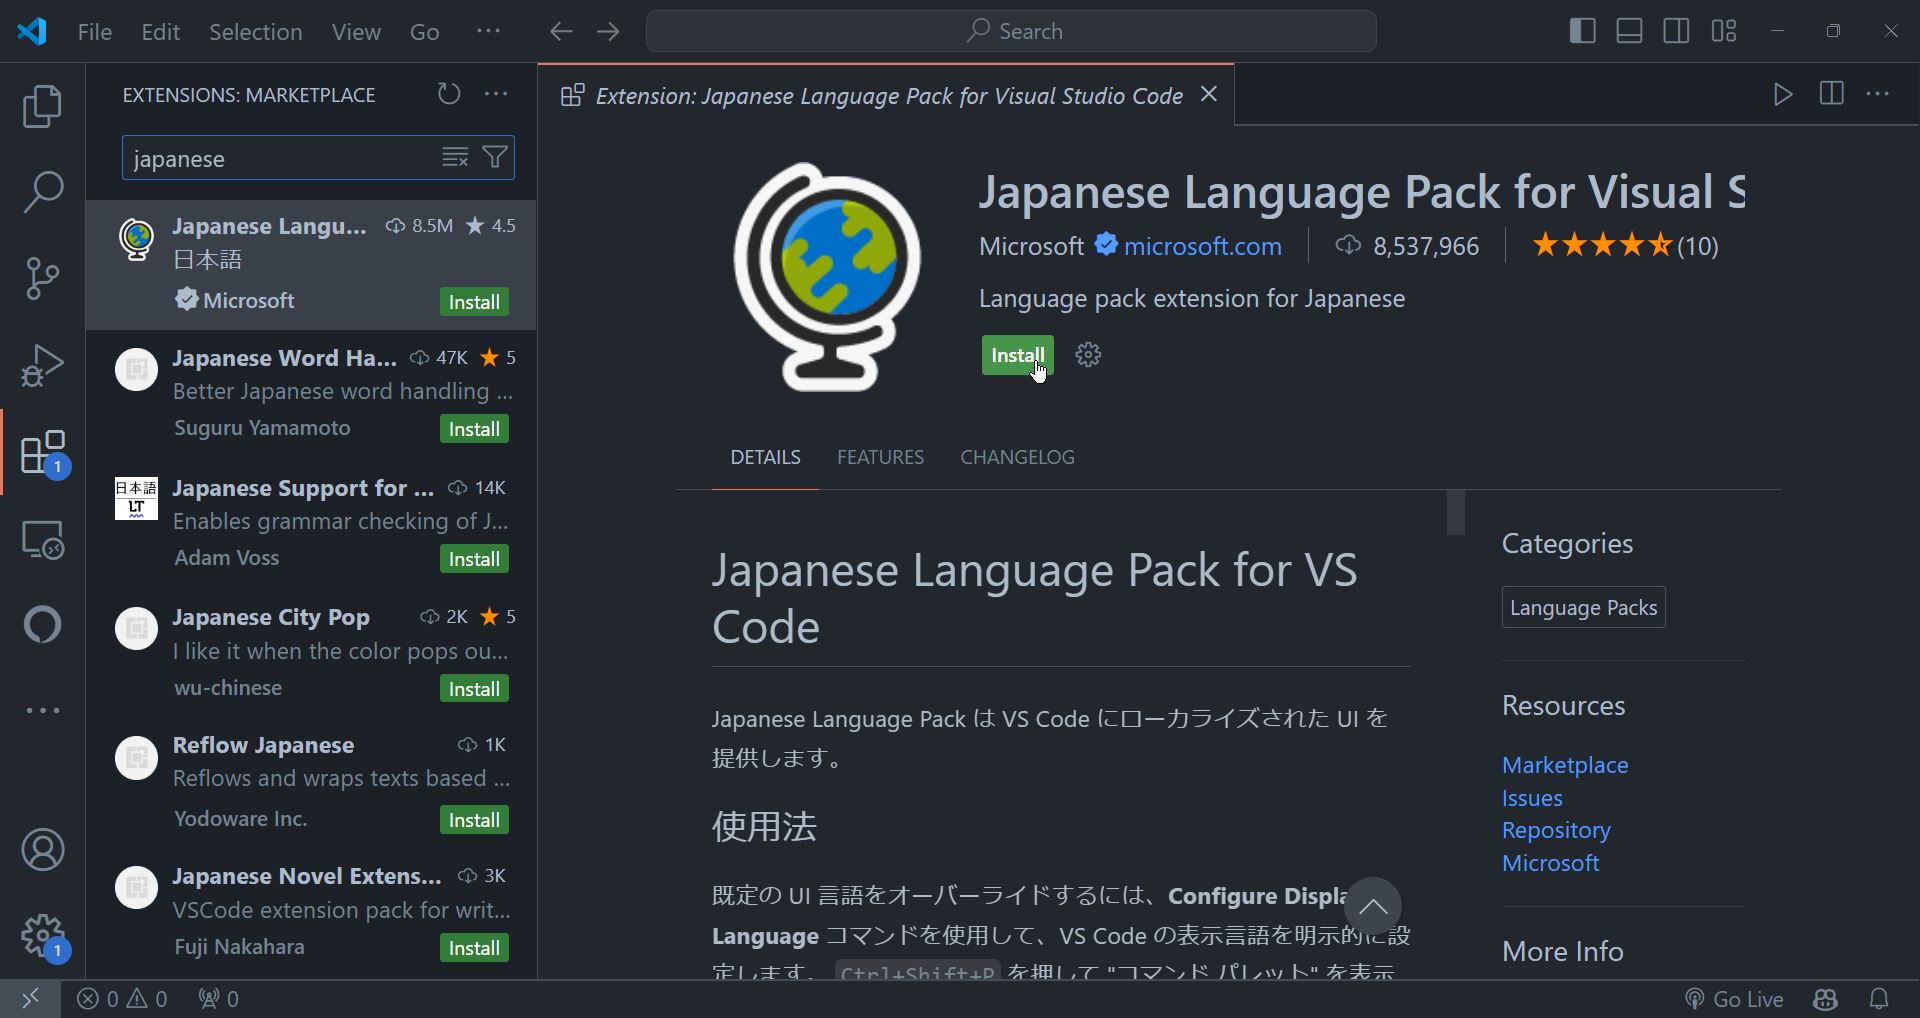1920x1018 pixels.
Task: Switch to the DETAILS tab
Action: [765, 457]
